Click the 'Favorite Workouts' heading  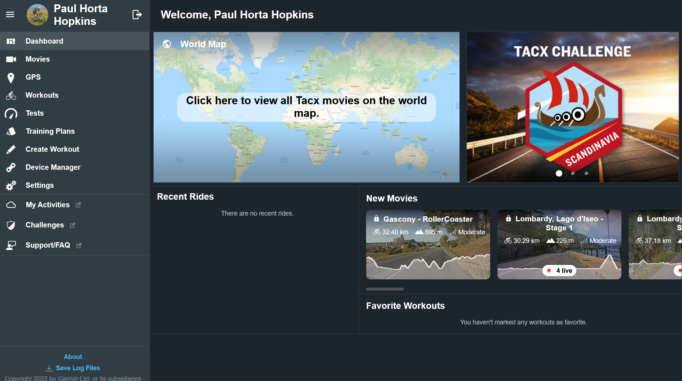(x=405, y=306)
